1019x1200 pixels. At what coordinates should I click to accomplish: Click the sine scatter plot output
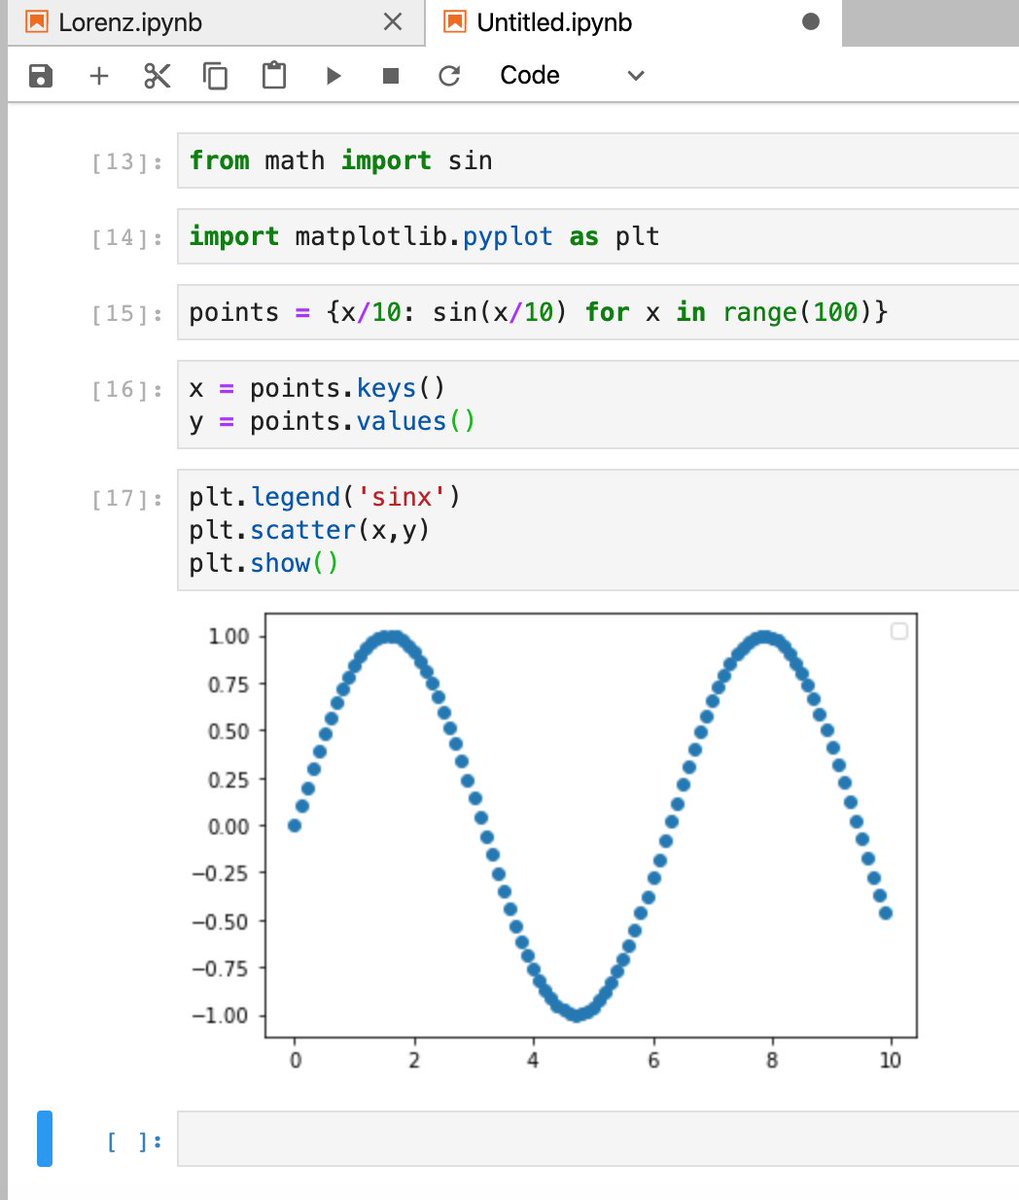pos(553,843)
